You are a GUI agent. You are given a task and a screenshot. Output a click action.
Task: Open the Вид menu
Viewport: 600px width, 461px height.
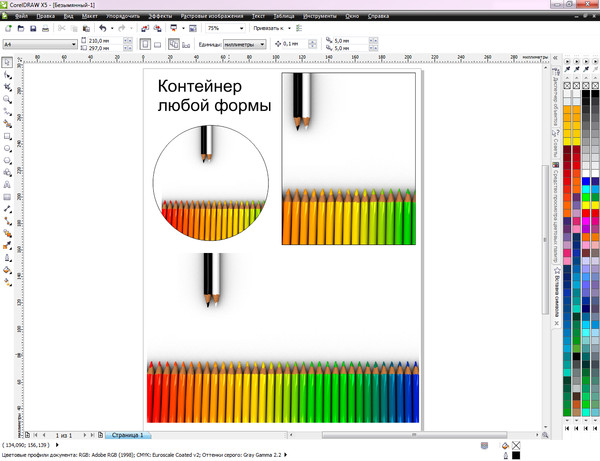68,16
